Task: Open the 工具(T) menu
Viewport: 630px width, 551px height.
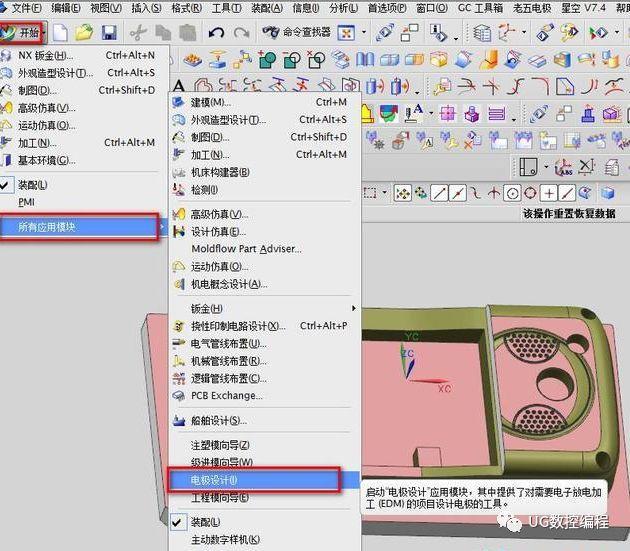Action: [227, 8]
